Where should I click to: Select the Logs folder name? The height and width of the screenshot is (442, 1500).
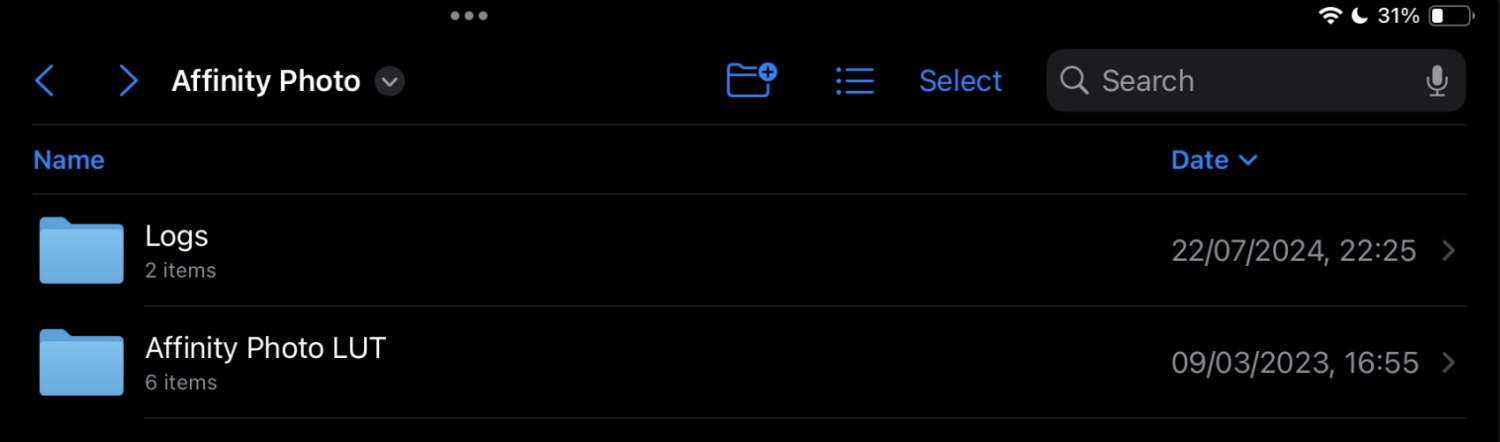click(177, 236)
